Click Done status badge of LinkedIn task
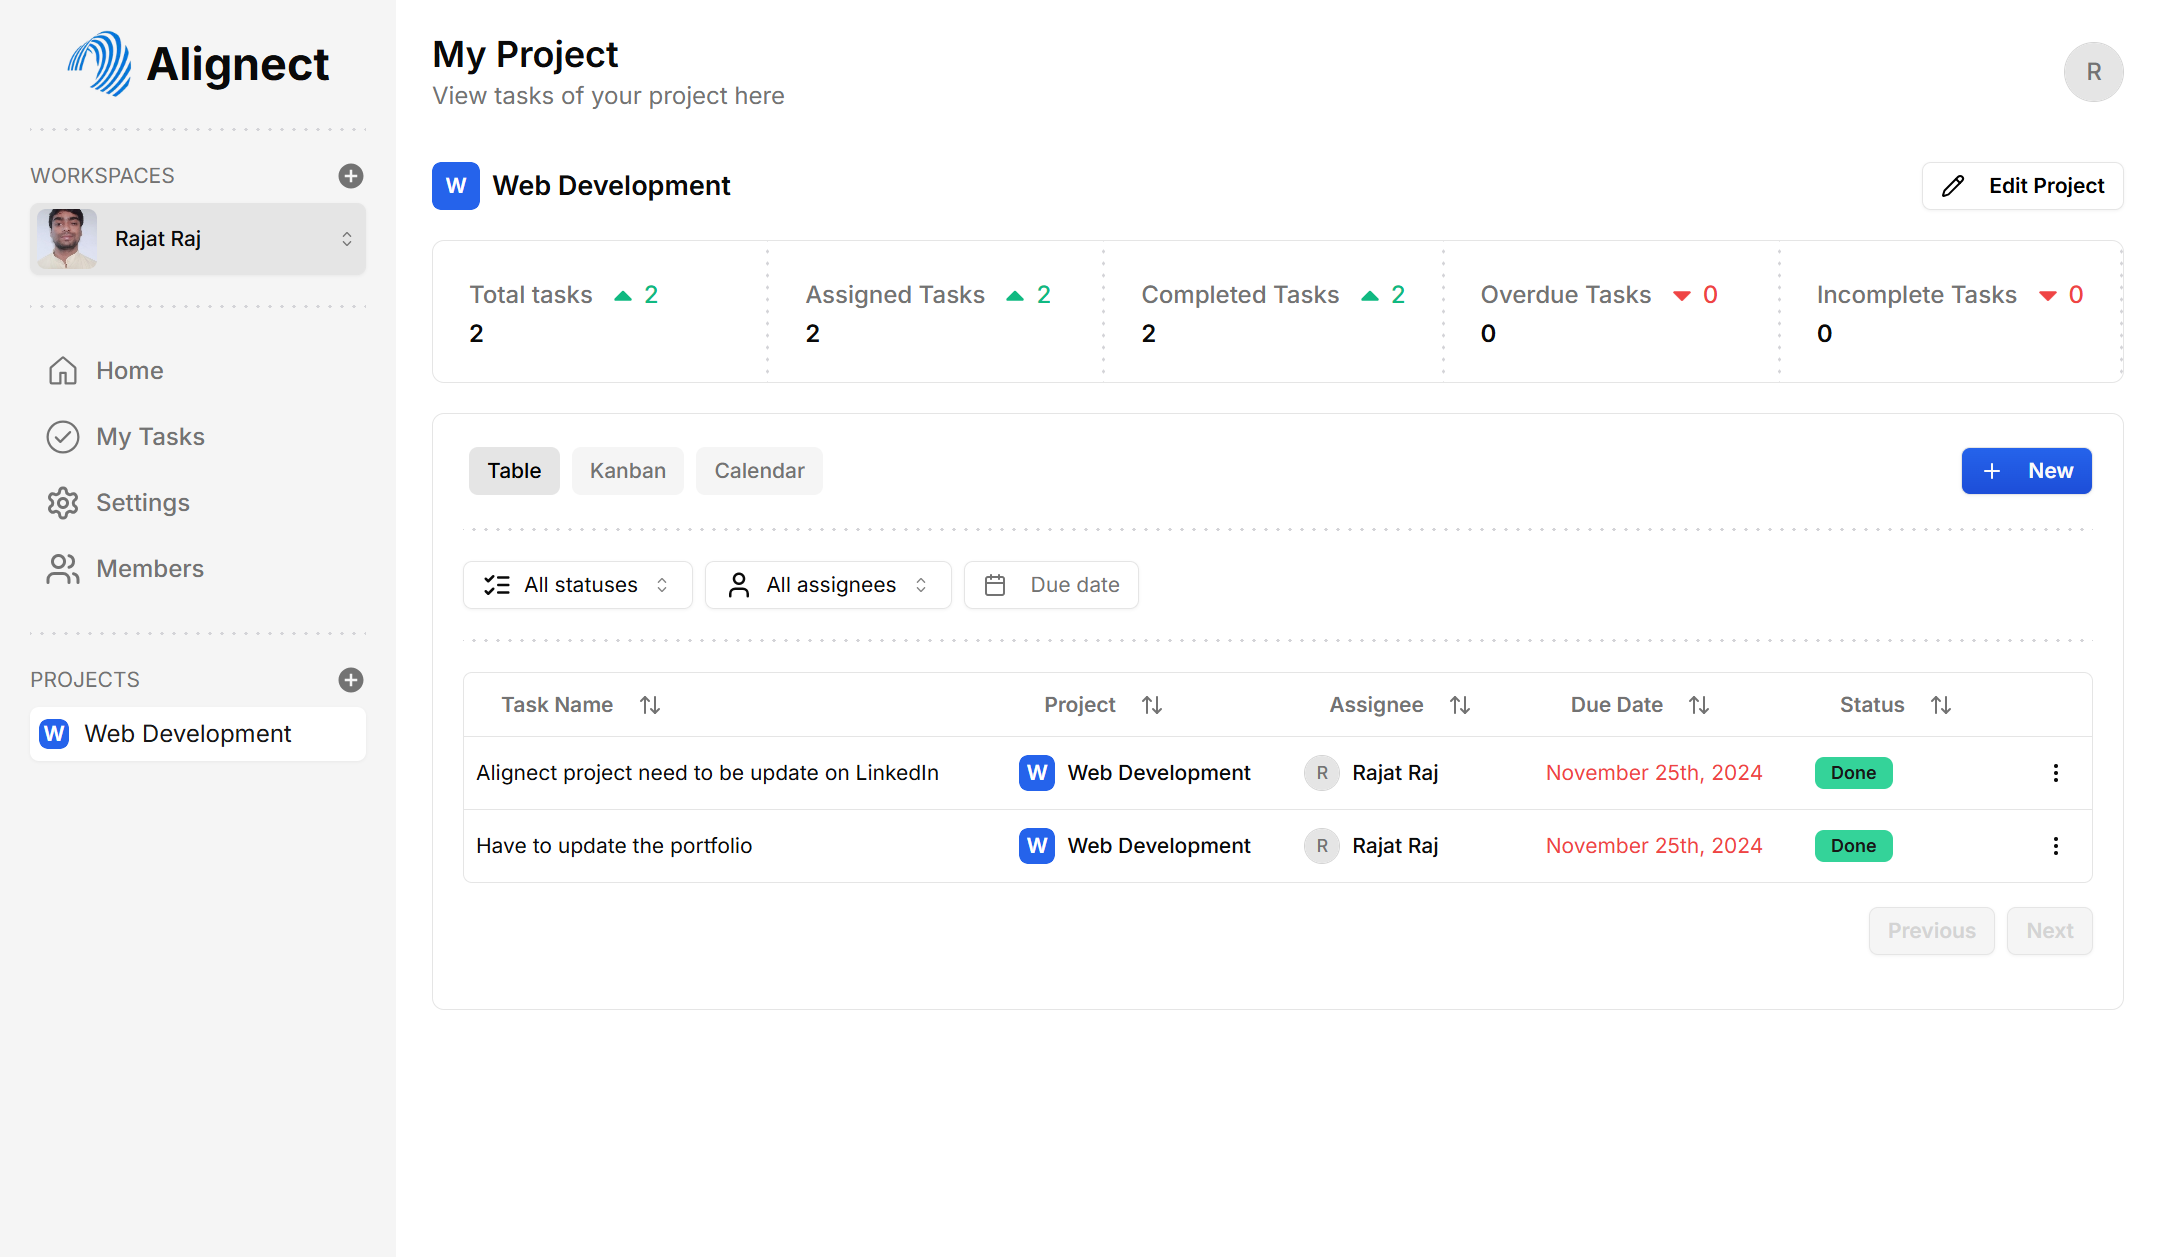 [1853, 773]
